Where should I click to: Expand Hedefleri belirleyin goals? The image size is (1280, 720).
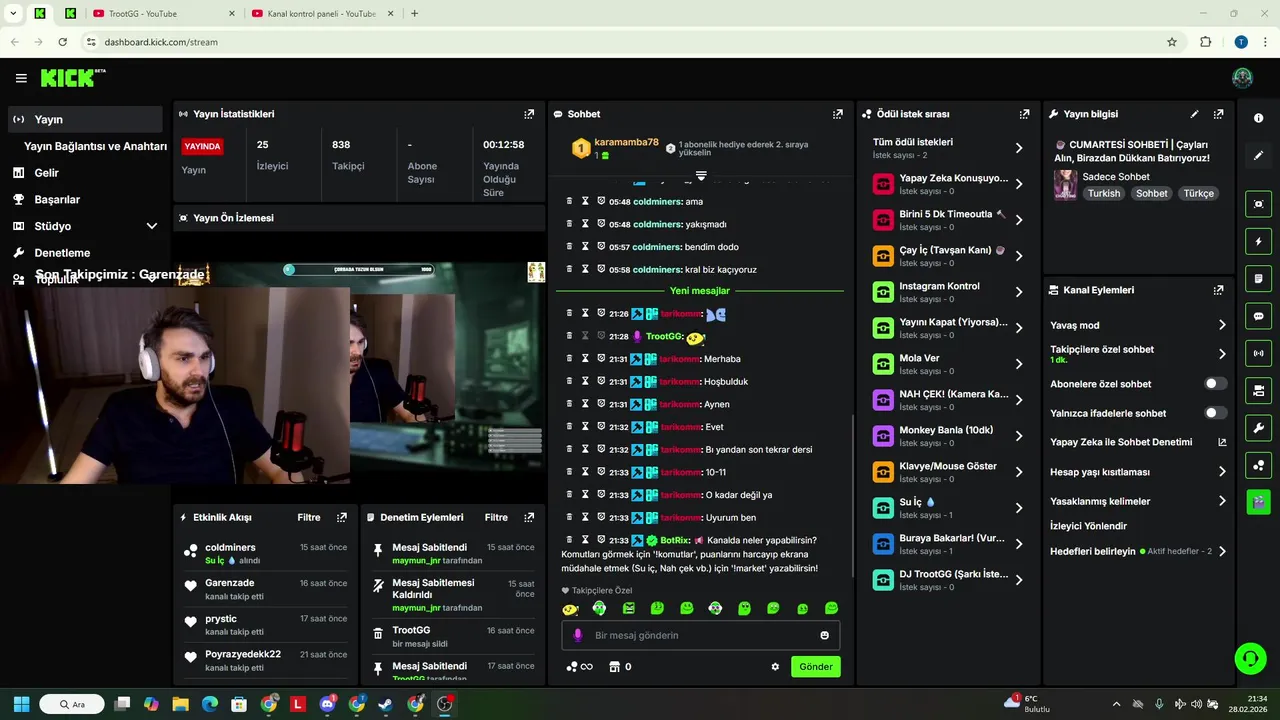[1222, 551]
